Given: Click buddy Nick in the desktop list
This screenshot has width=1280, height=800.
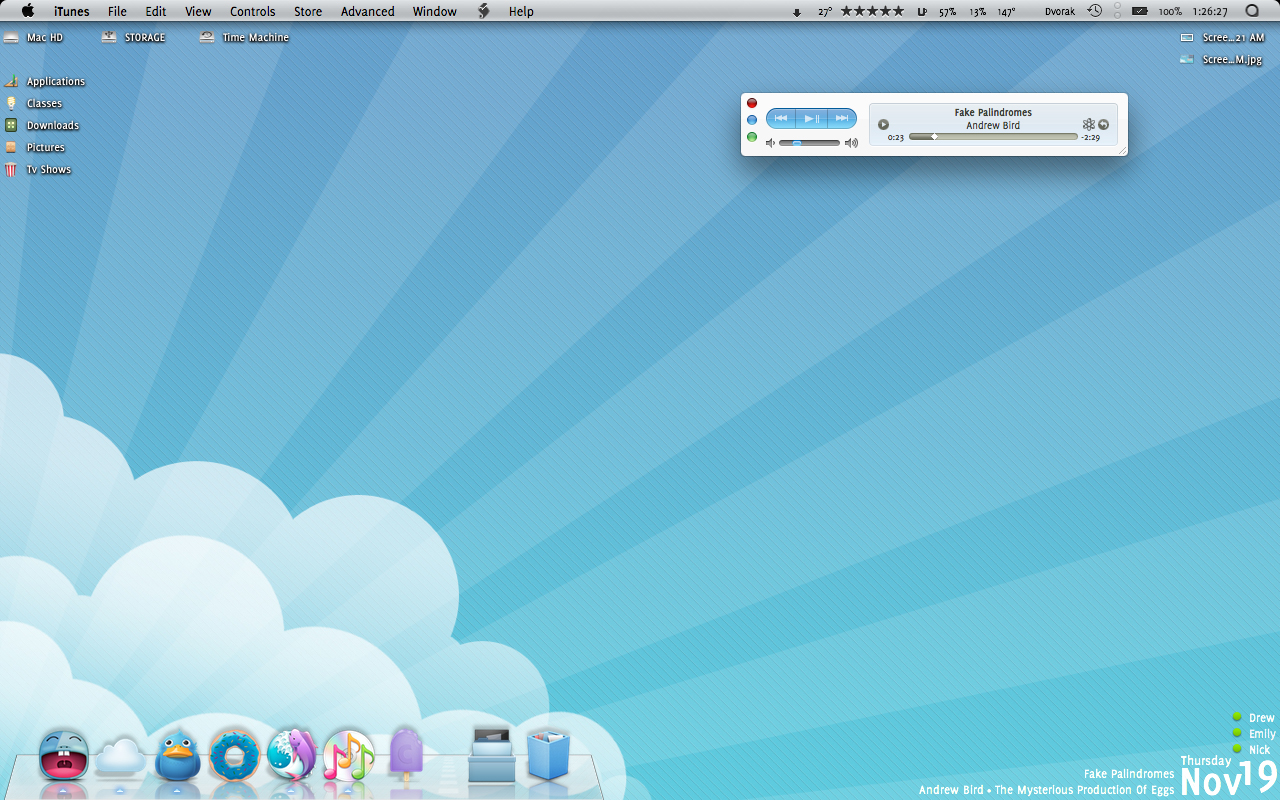Looking at the screenshot, I should pyautogui.click(x=1251, y=749).
